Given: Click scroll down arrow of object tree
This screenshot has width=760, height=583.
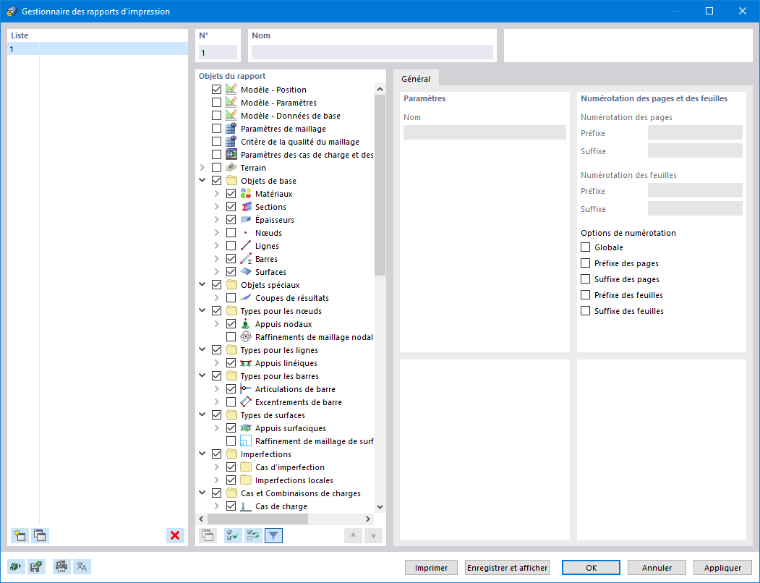Looking at the screenshot, I should 380,507.
